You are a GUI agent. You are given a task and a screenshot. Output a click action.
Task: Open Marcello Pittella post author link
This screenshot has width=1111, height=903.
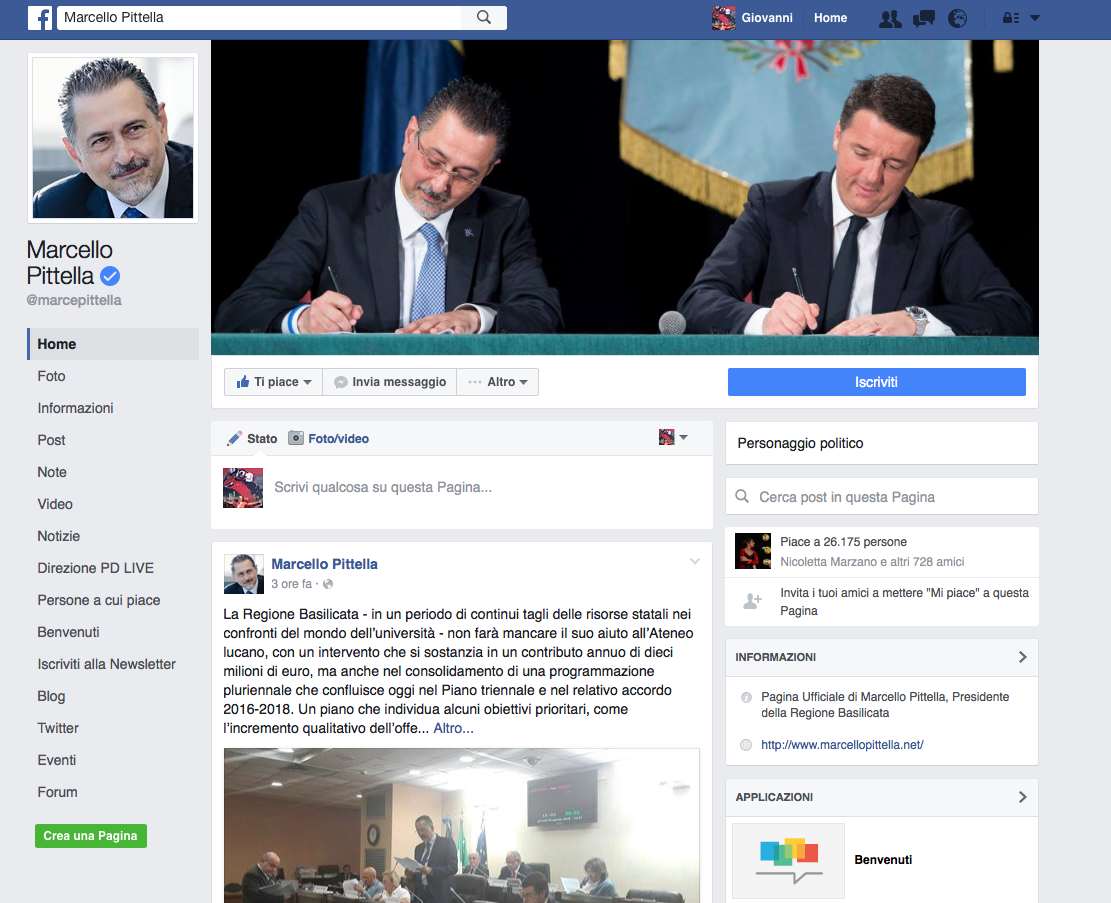324,564
